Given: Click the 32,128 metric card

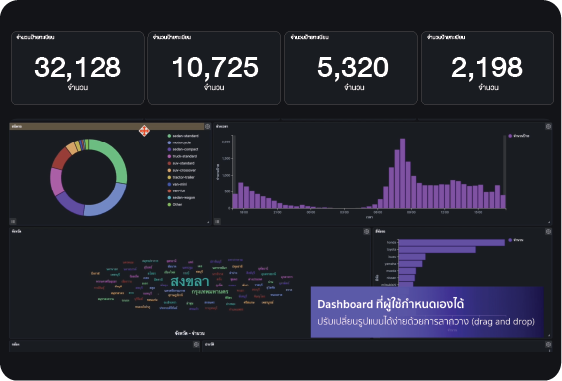Looking at the screenshot, I should pos(78,68).
